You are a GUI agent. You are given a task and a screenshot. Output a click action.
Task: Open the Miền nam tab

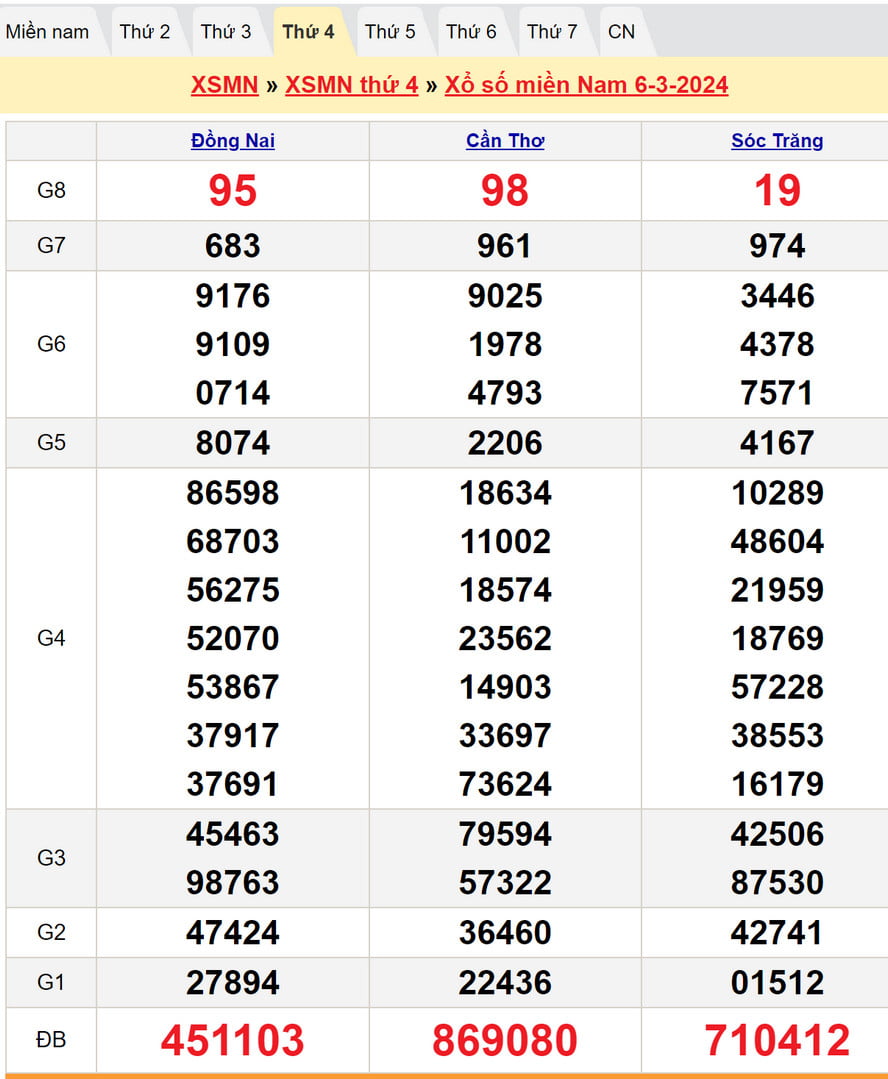[47, 31]
